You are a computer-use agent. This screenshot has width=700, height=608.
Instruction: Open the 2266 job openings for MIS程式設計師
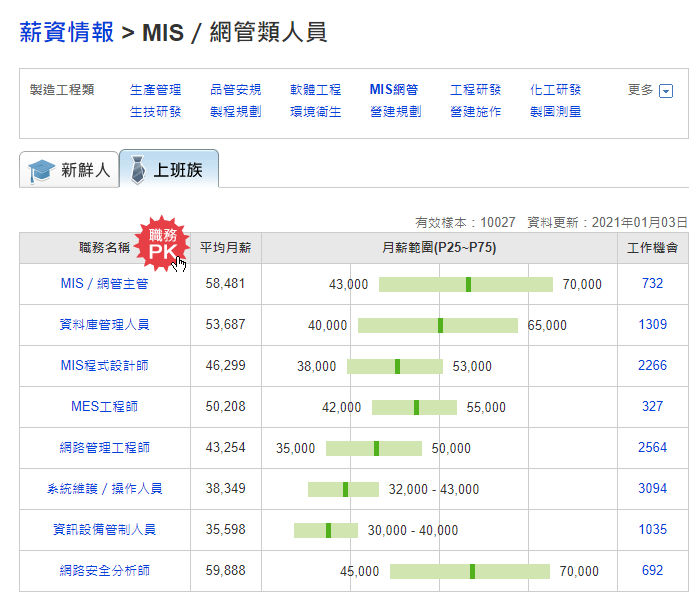(652, 366)
